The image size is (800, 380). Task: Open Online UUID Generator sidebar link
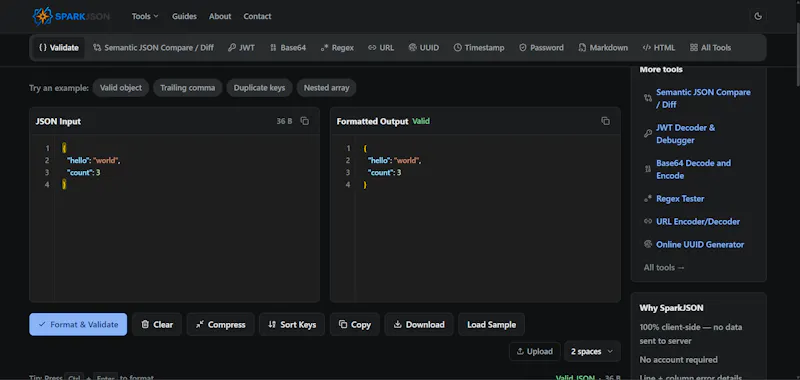pos(699,244)
